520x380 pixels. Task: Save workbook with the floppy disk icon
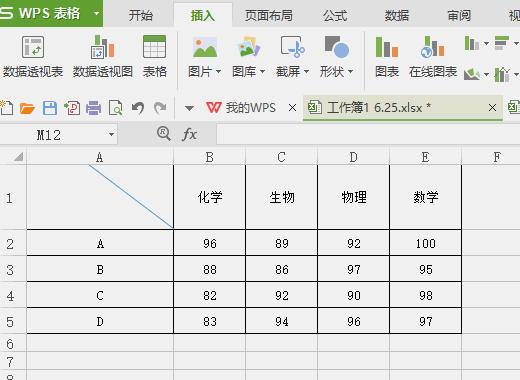pyautogui.click(x=50, y=108)
